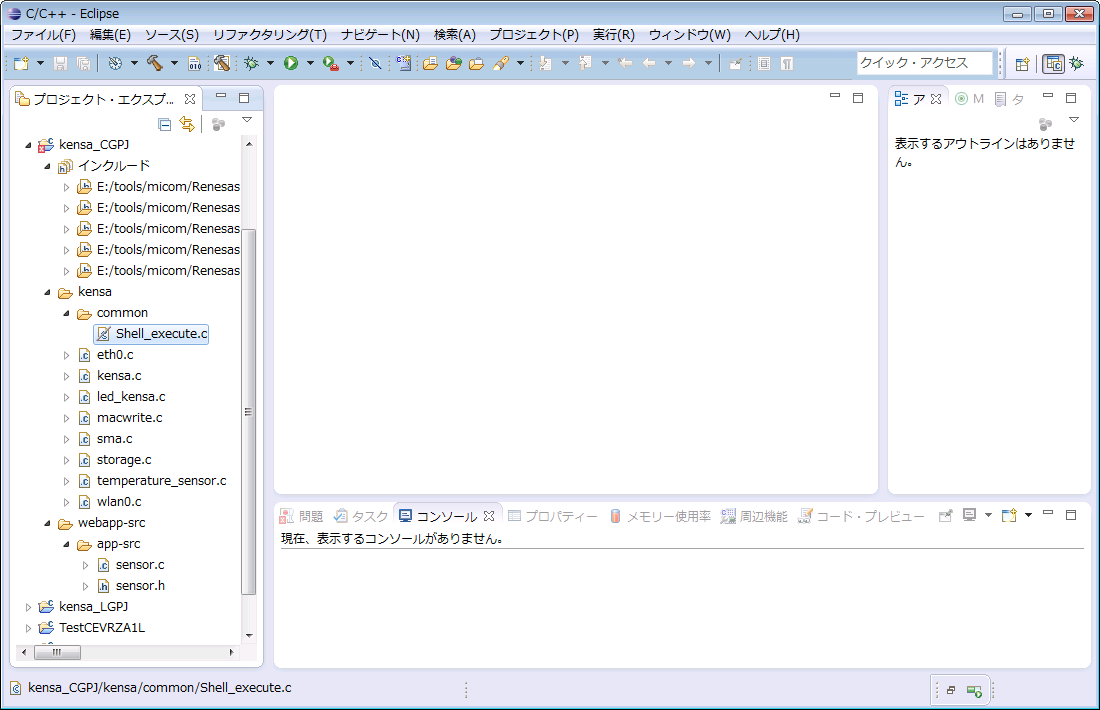The image size is (1100, 710).
Task: Click the Project Explorer vertical scrollbar thumb
Action: coord(248,412)
